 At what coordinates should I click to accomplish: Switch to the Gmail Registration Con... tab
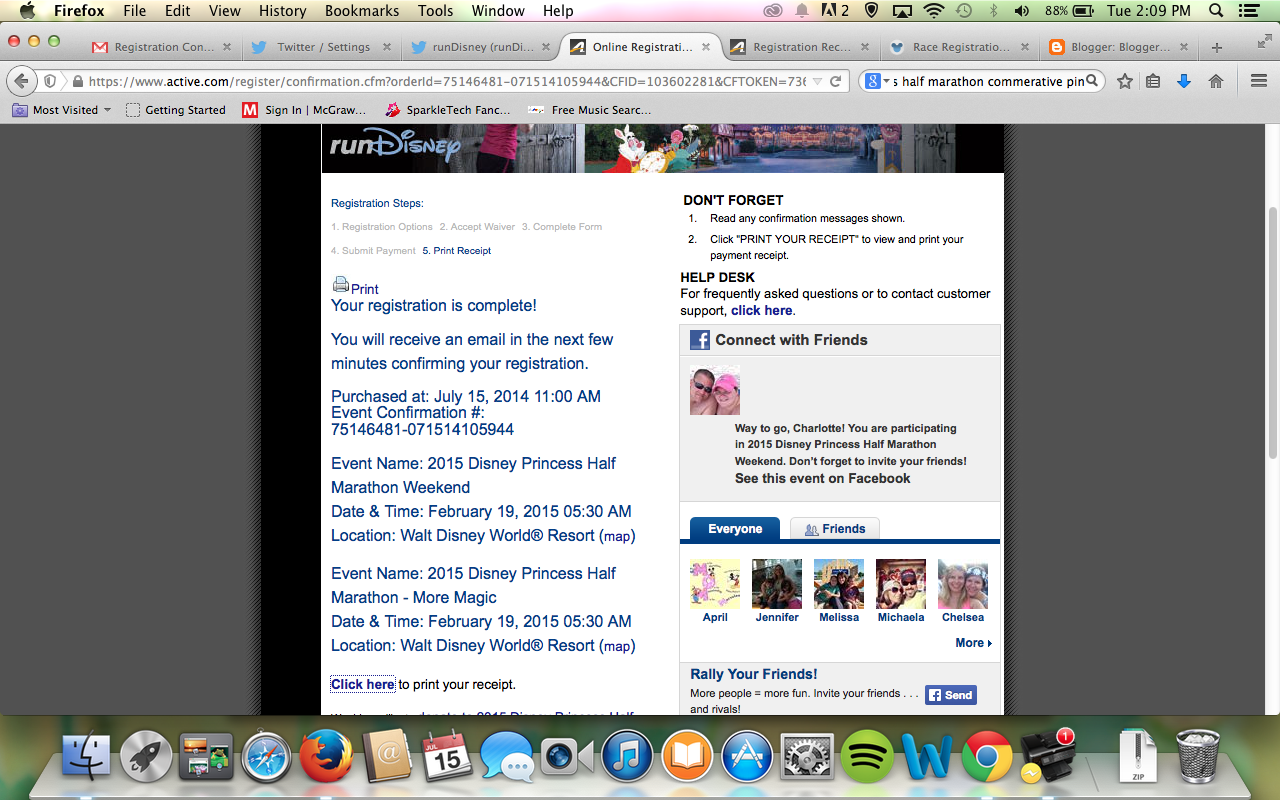click(x=162, y=47)
